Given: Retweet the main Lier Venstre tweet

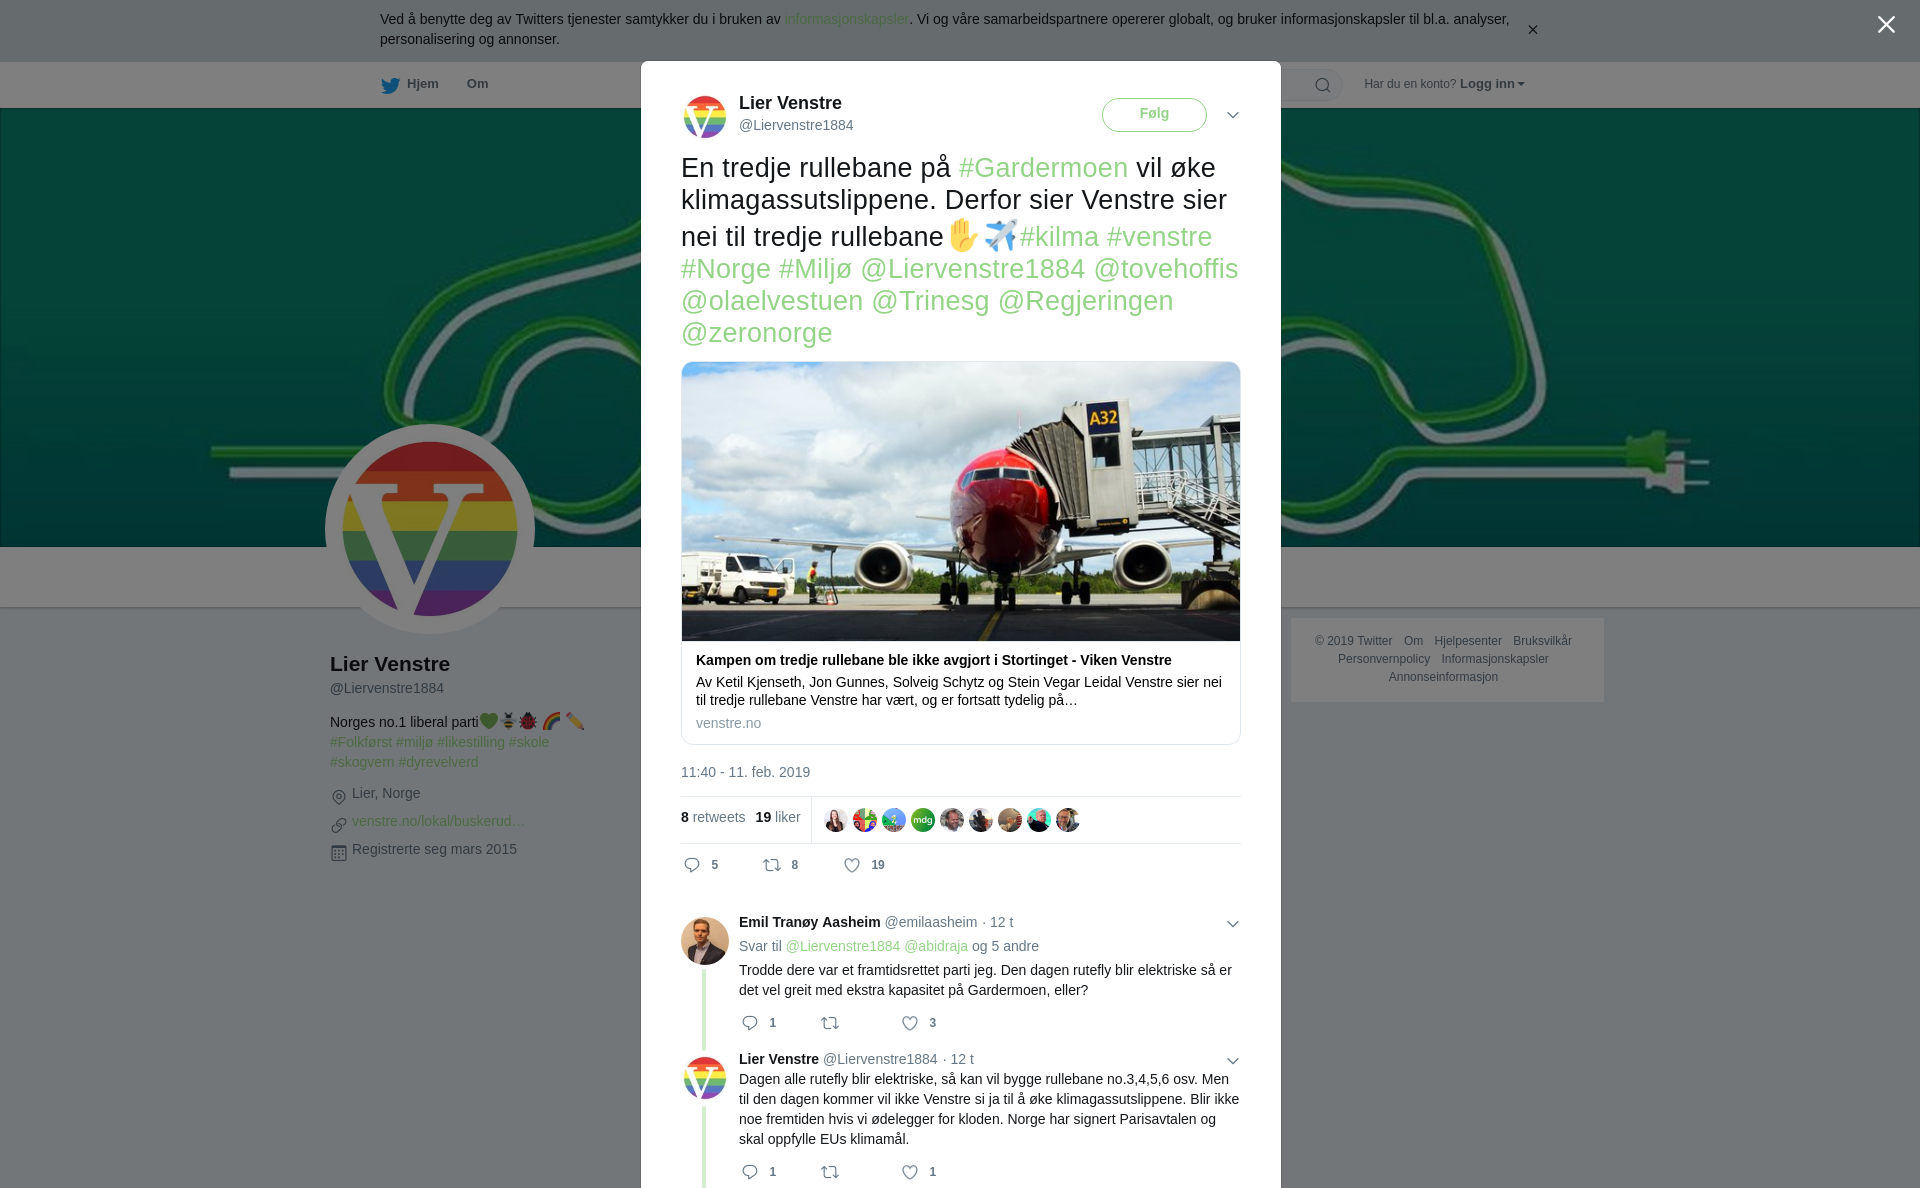Looking at the screenshot, I should (x=772, y=865).
